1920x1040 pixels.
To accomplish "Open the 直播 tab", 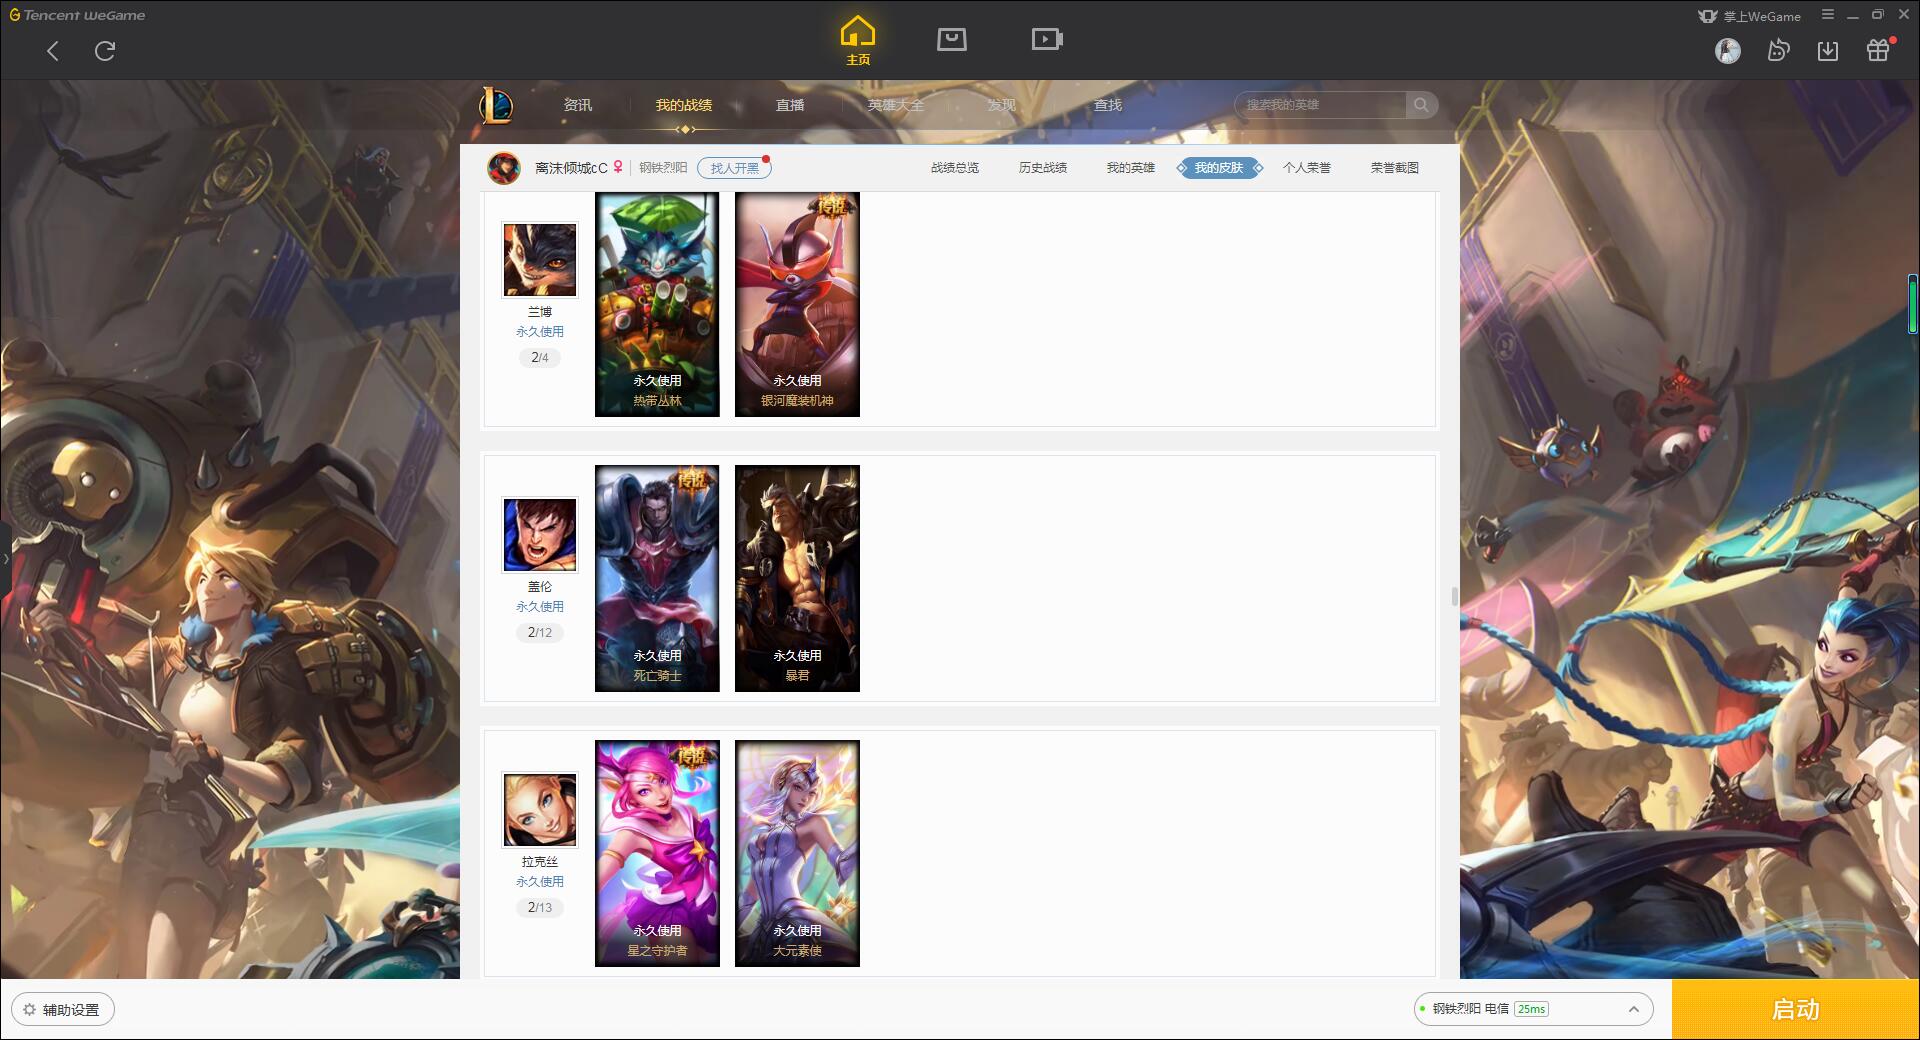I will click(790, 105).
